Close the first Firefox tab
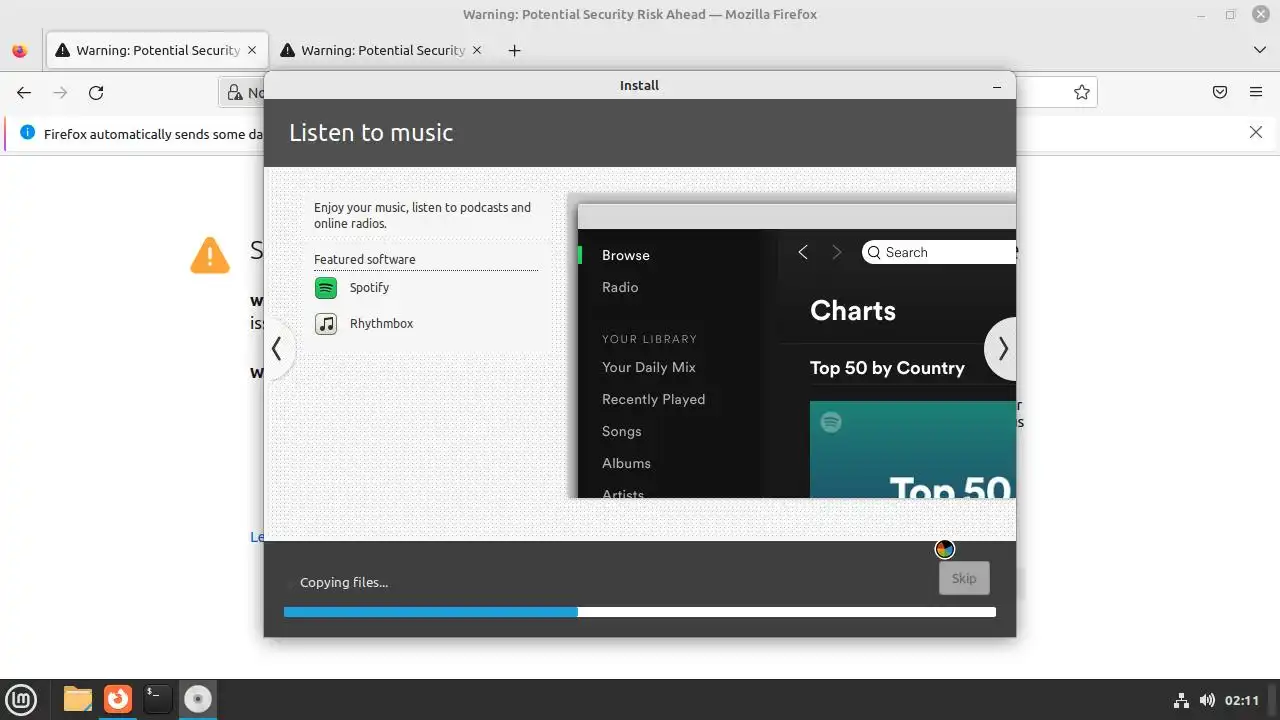Viewport: 1280px width, 720px height. (252, 50)
